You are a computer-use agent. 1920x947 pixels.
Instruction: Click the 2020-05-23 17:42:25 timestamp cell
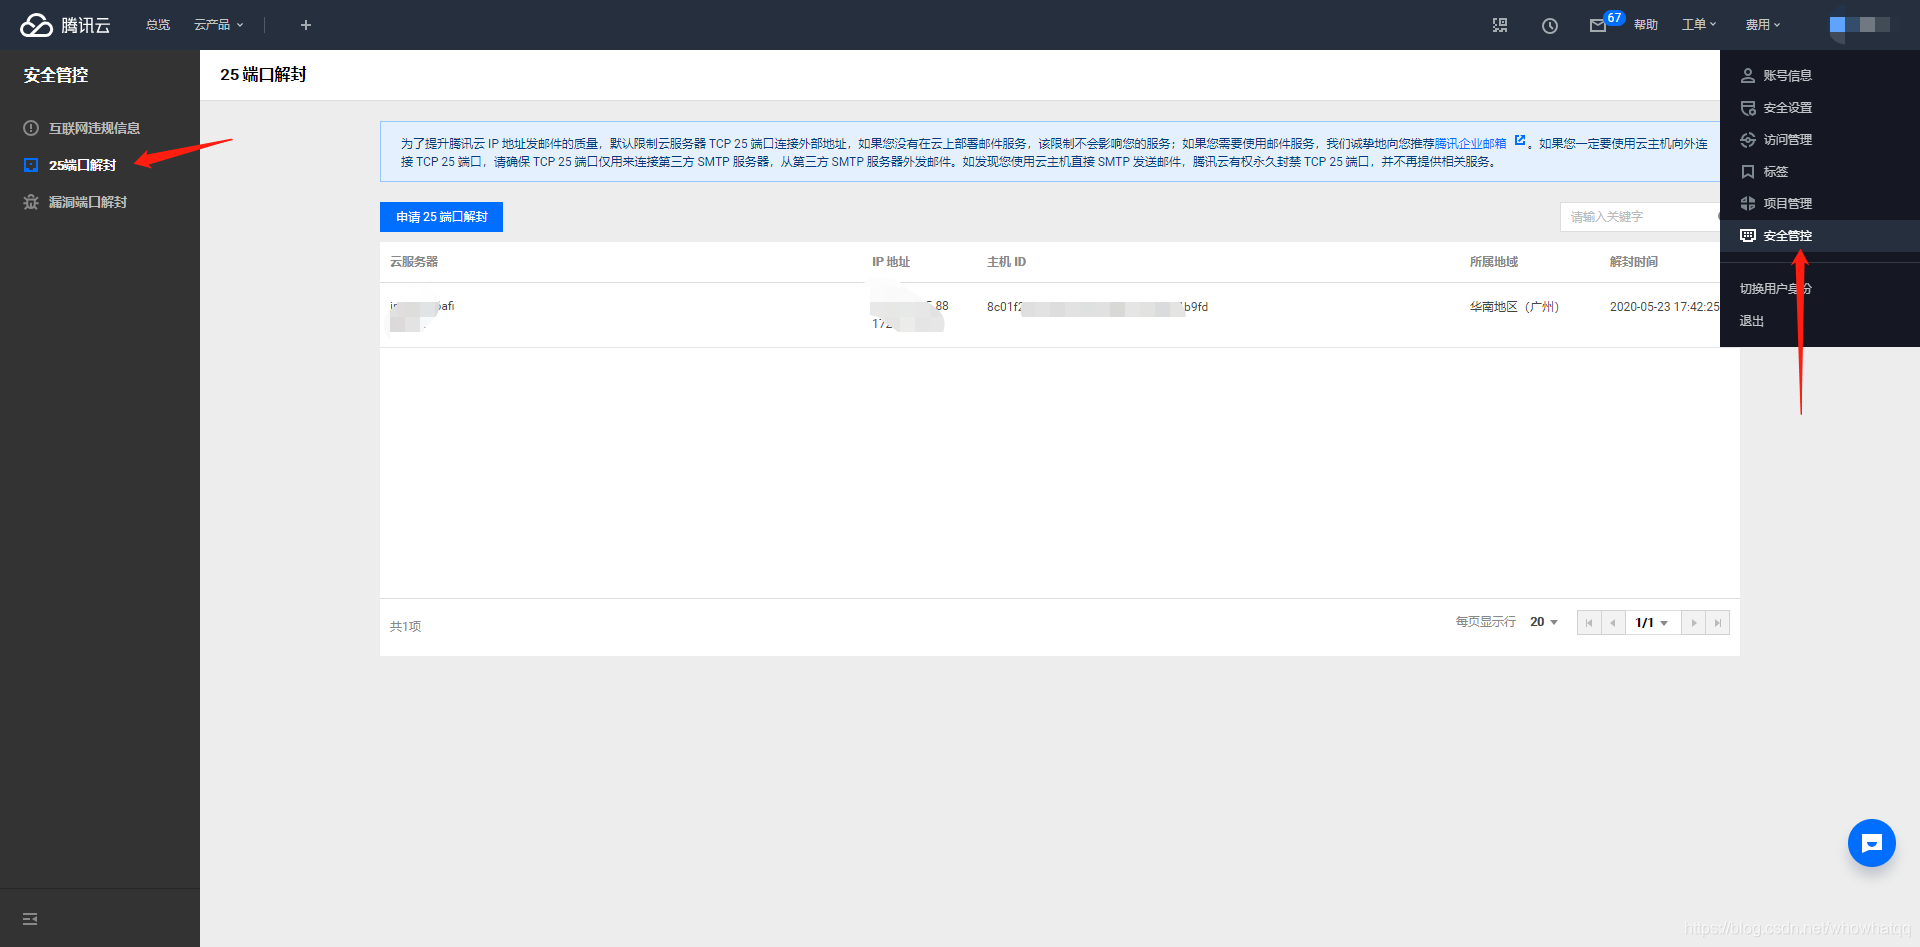pos(1664,307)
